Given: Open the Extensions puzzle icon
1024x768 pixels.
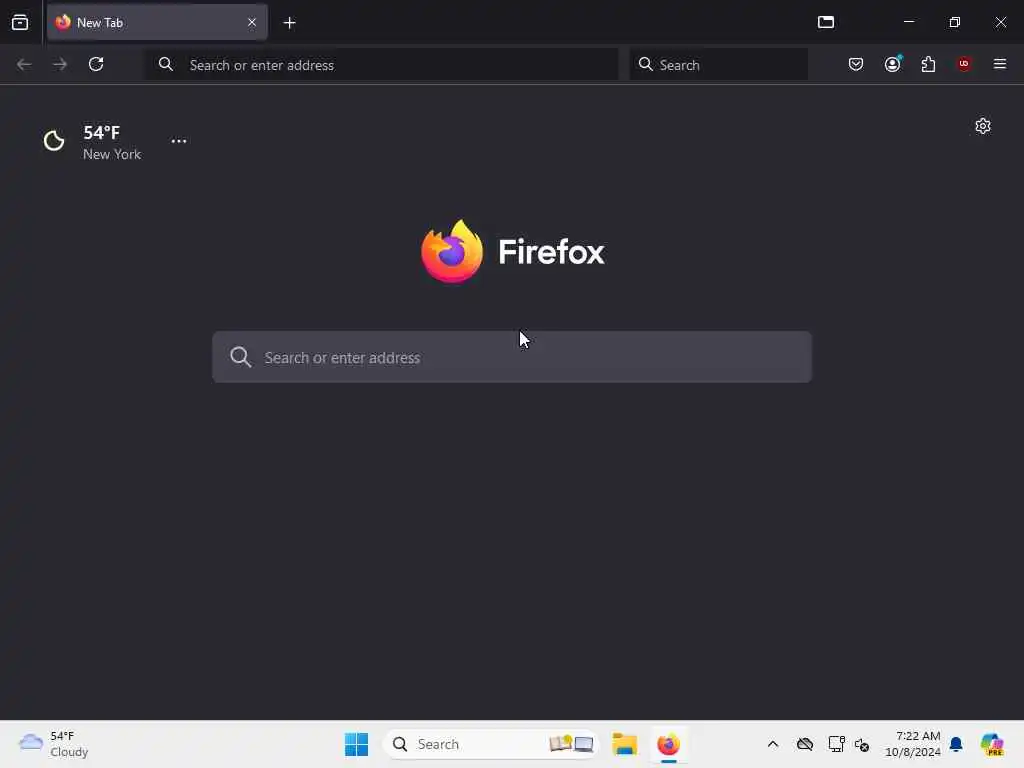Looking at the screenshot, I should click(928, 64).
